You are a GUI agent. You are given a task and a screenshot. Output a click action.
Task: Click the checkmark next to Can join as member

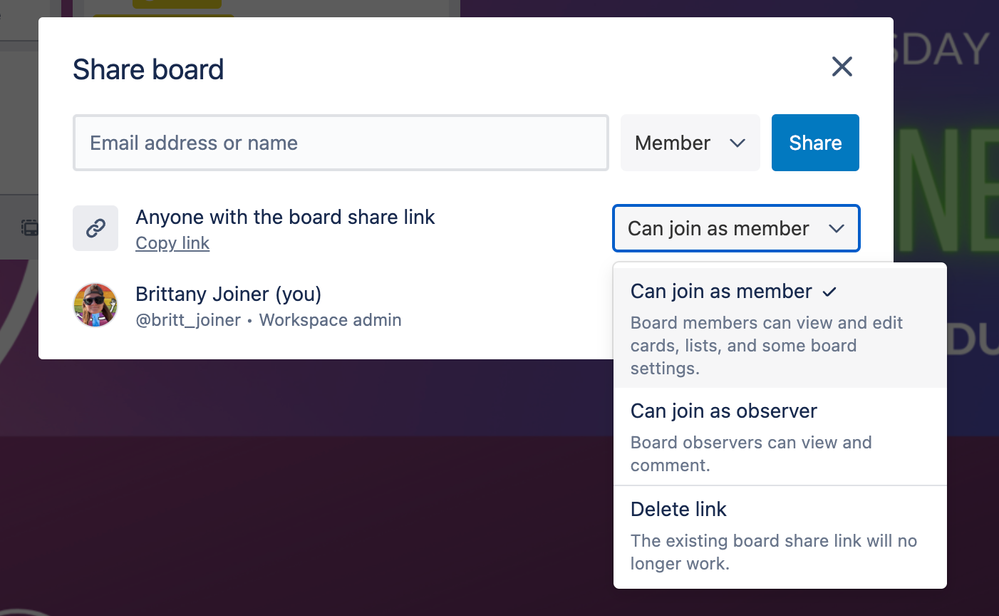click(829, 292)
